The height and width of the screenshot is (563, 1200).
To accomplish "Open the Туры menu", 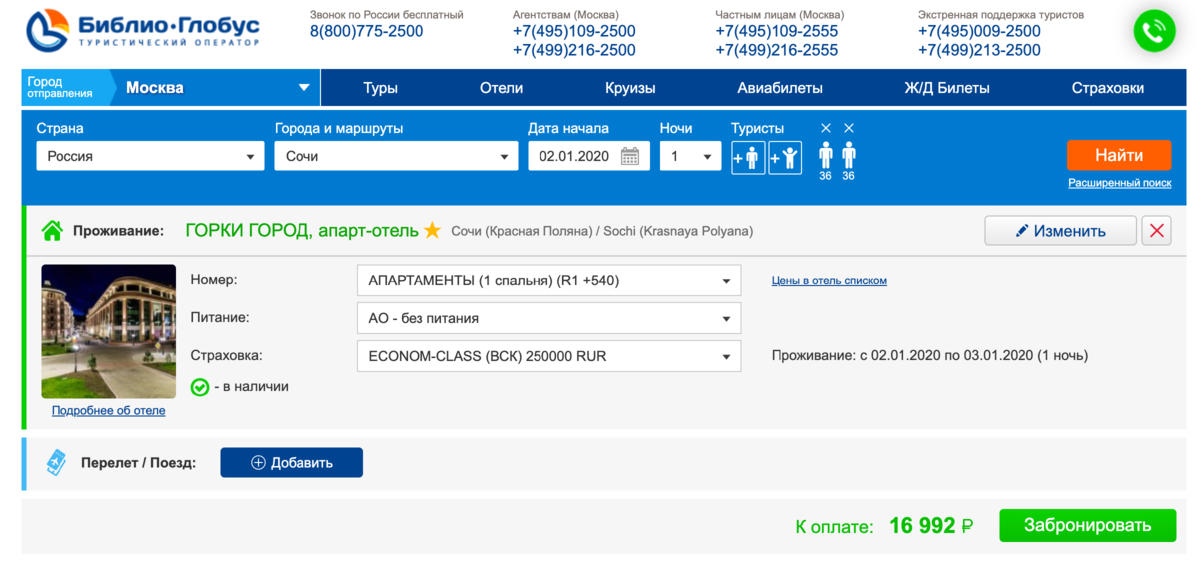I will 381,88.
